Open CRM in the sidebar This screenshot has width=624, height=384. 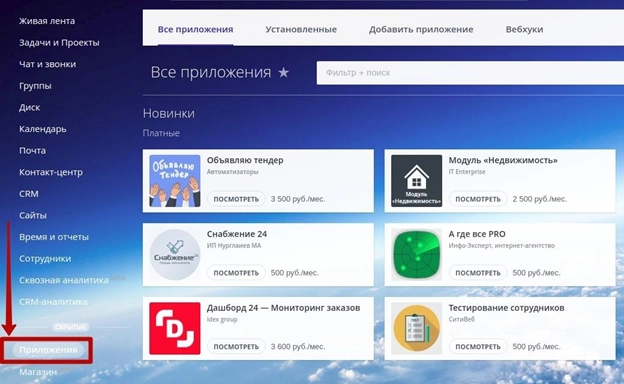29,194
